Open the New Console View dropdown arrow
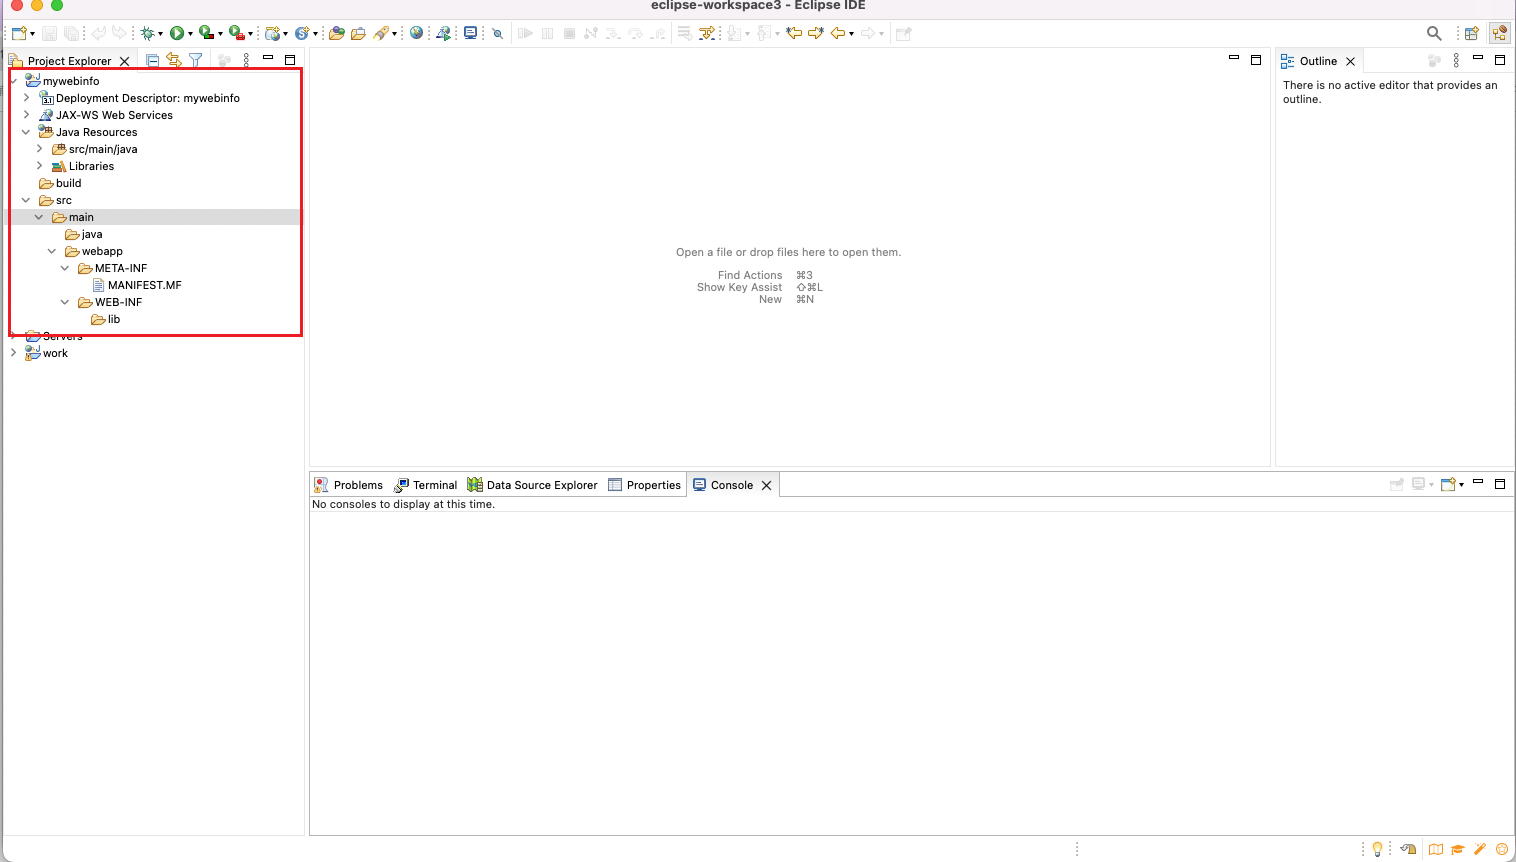The height and width of the screenshot is (862, 1516). click(x=1462, y=485)
